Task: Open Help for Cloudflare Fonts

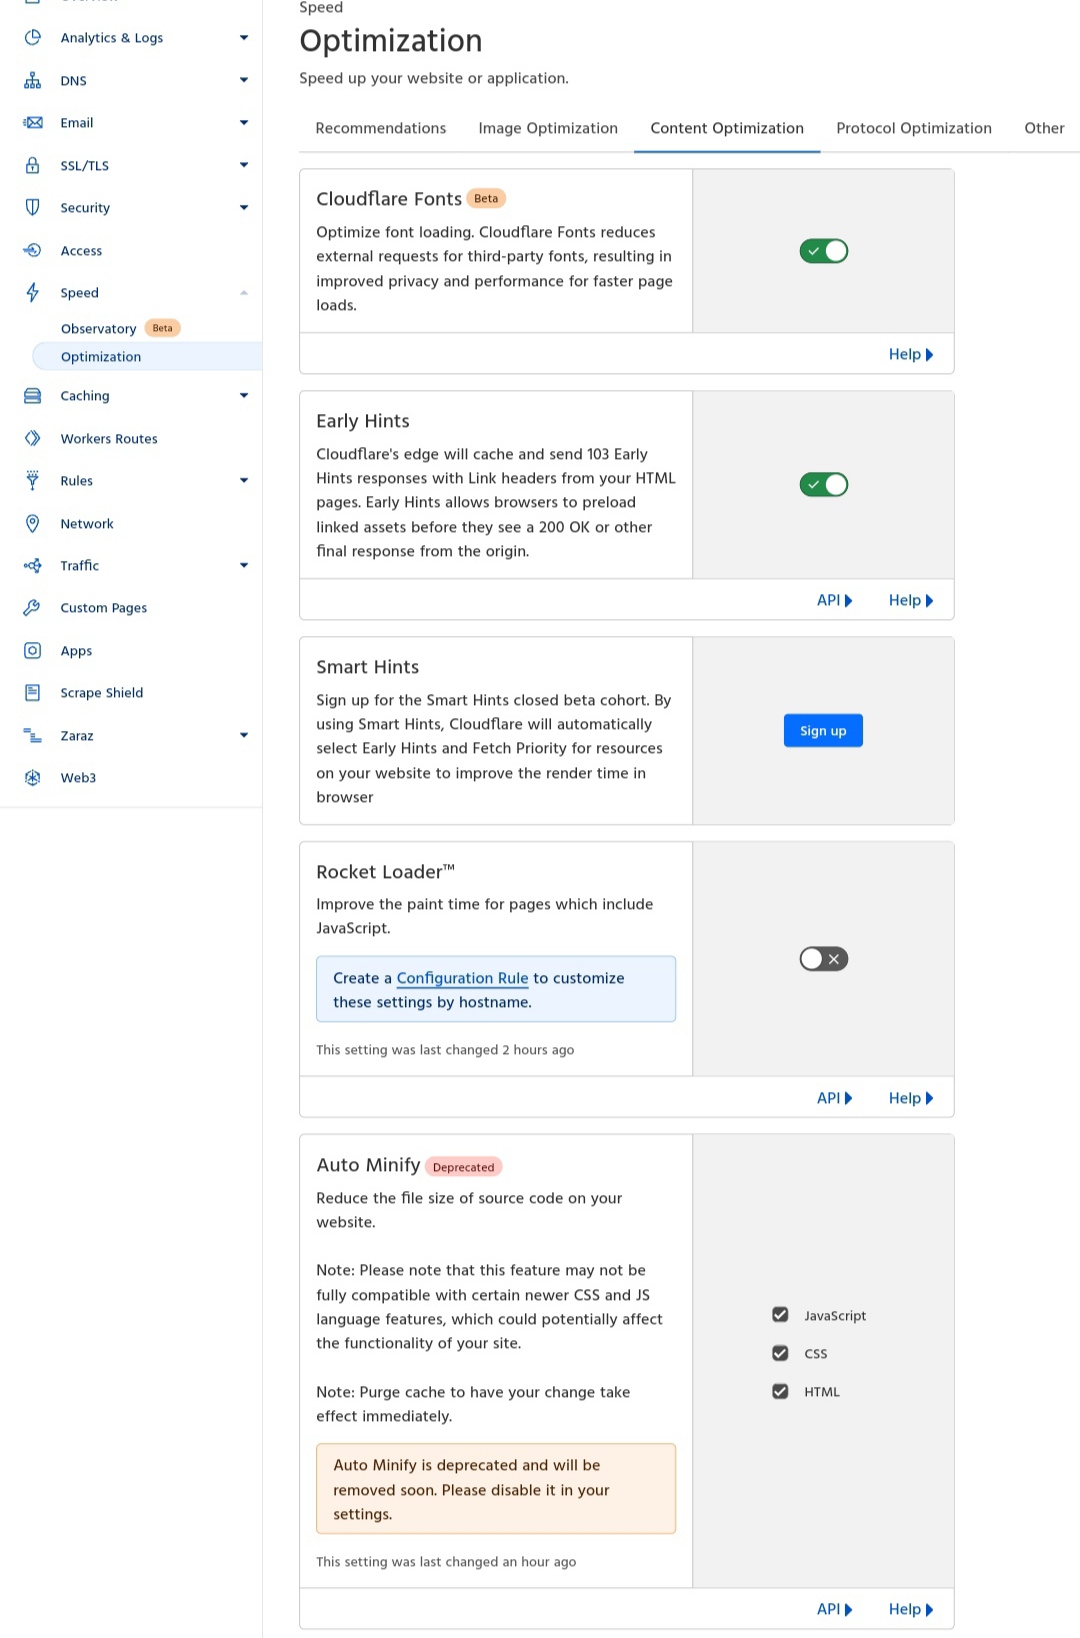Action: pos(911,354)
